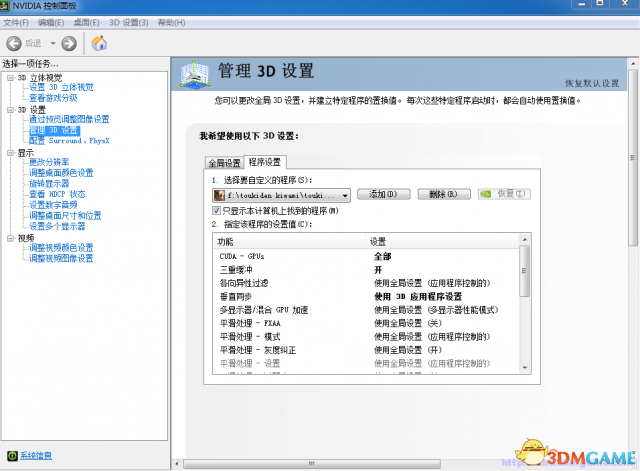Switch to the 程序设置 tab

[x=265, y=162]
